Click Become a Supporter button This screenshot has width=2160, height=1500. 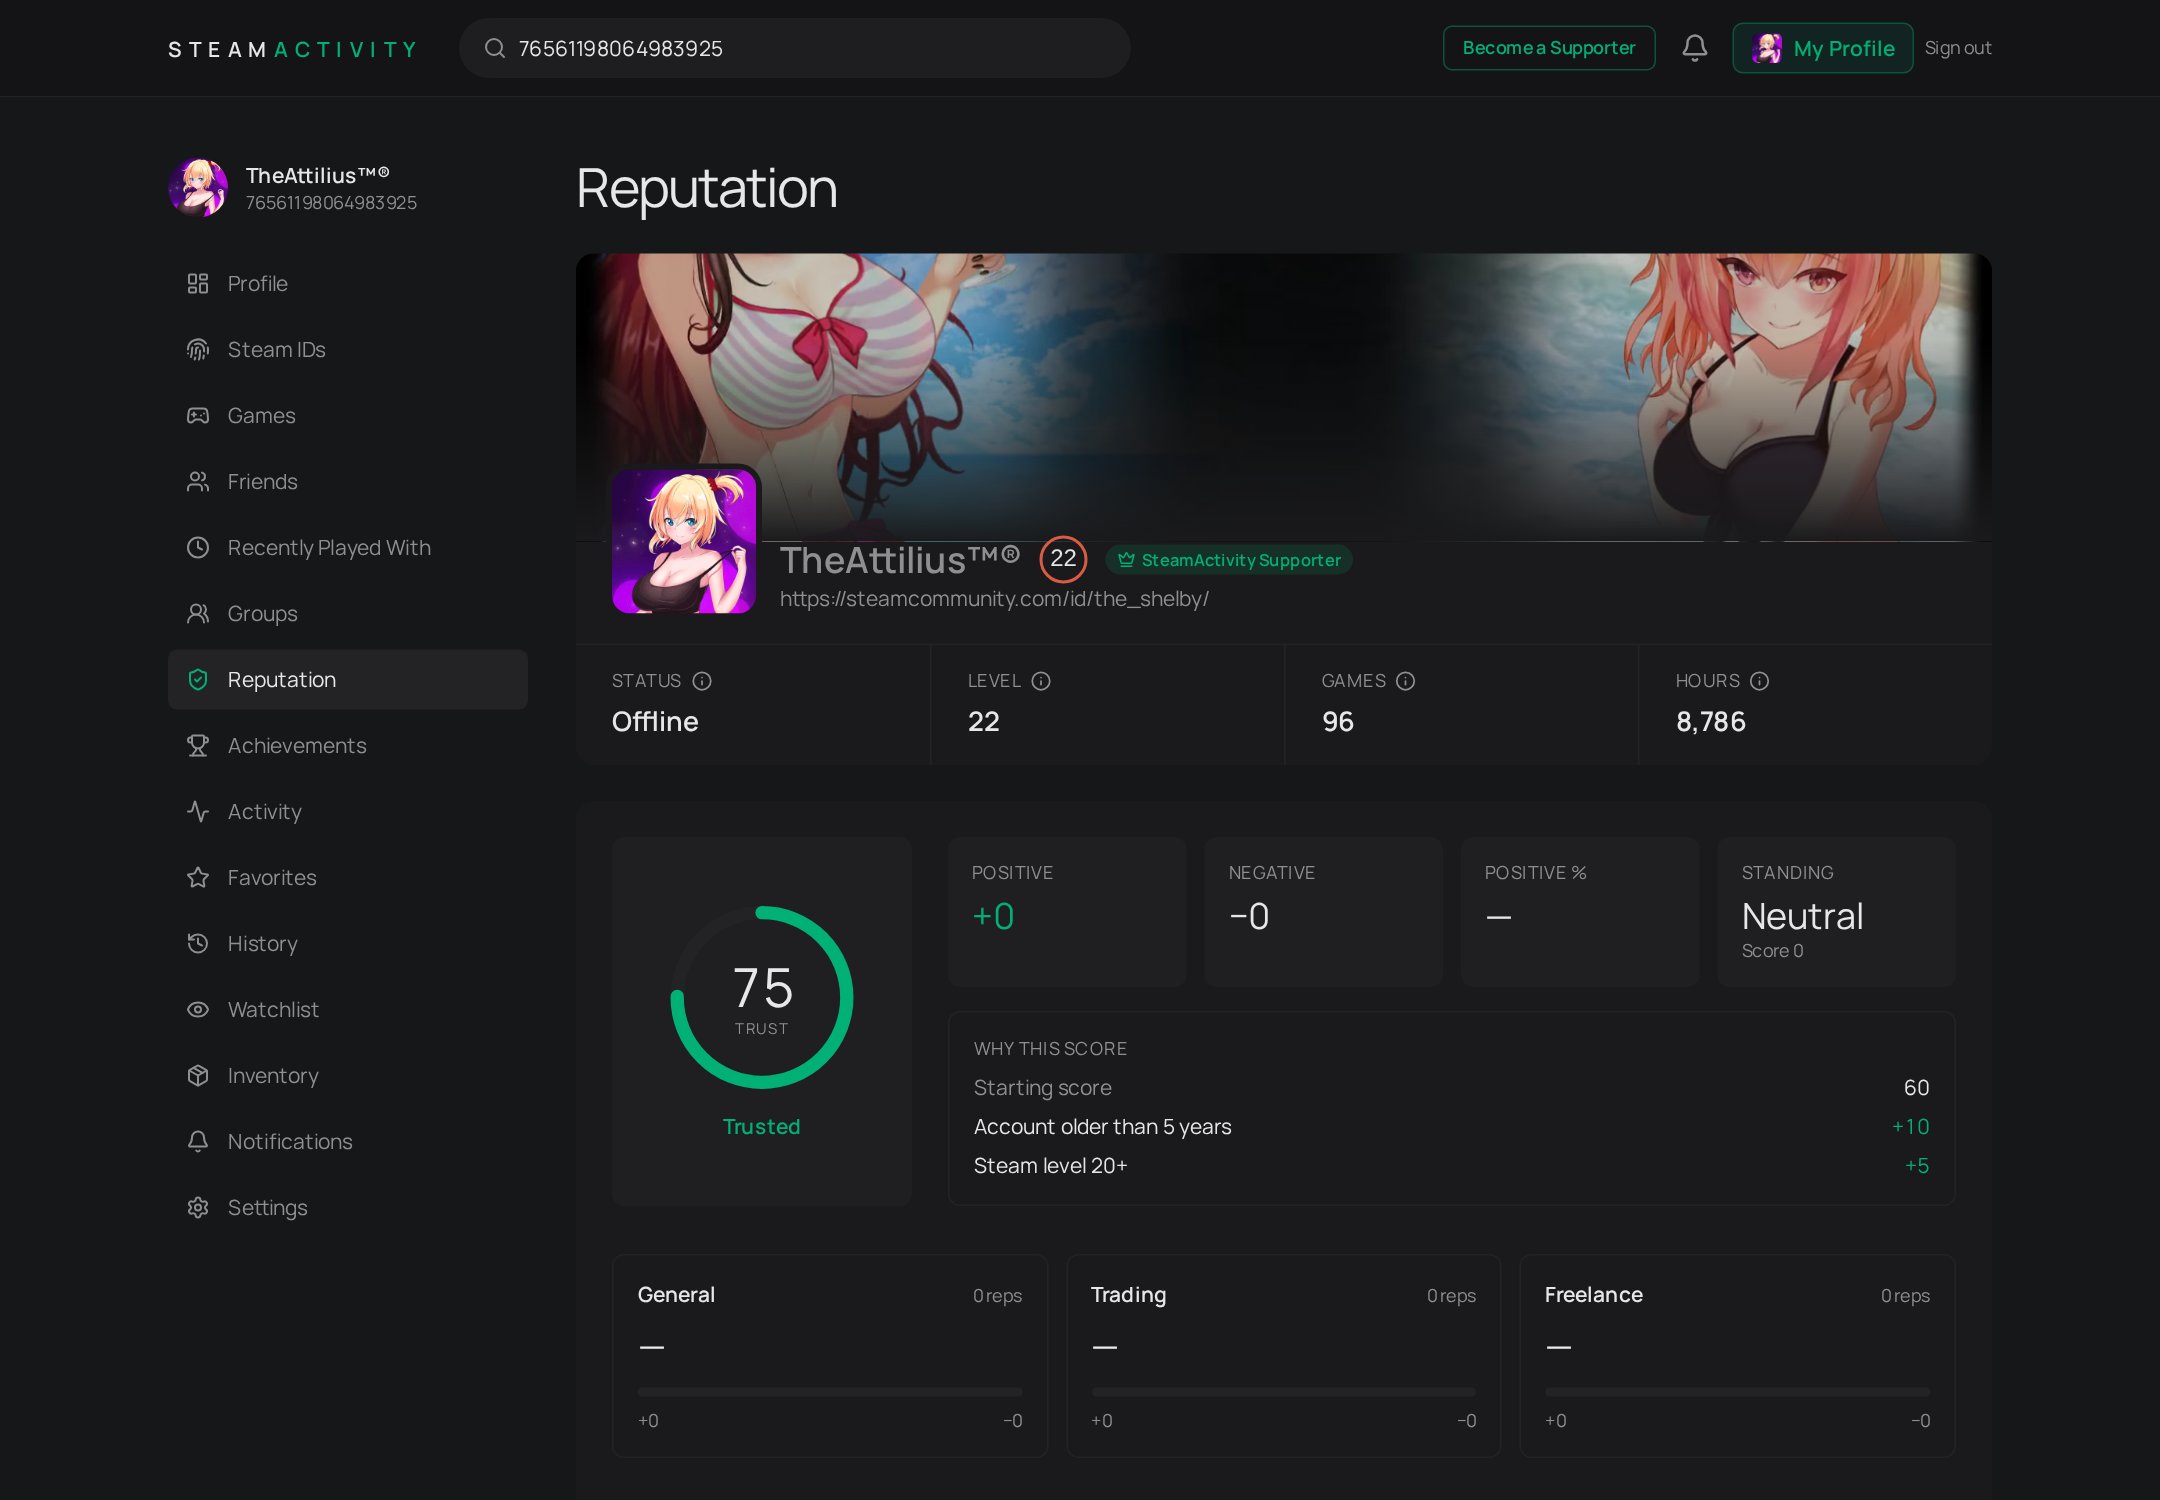tap(1548, 48)
